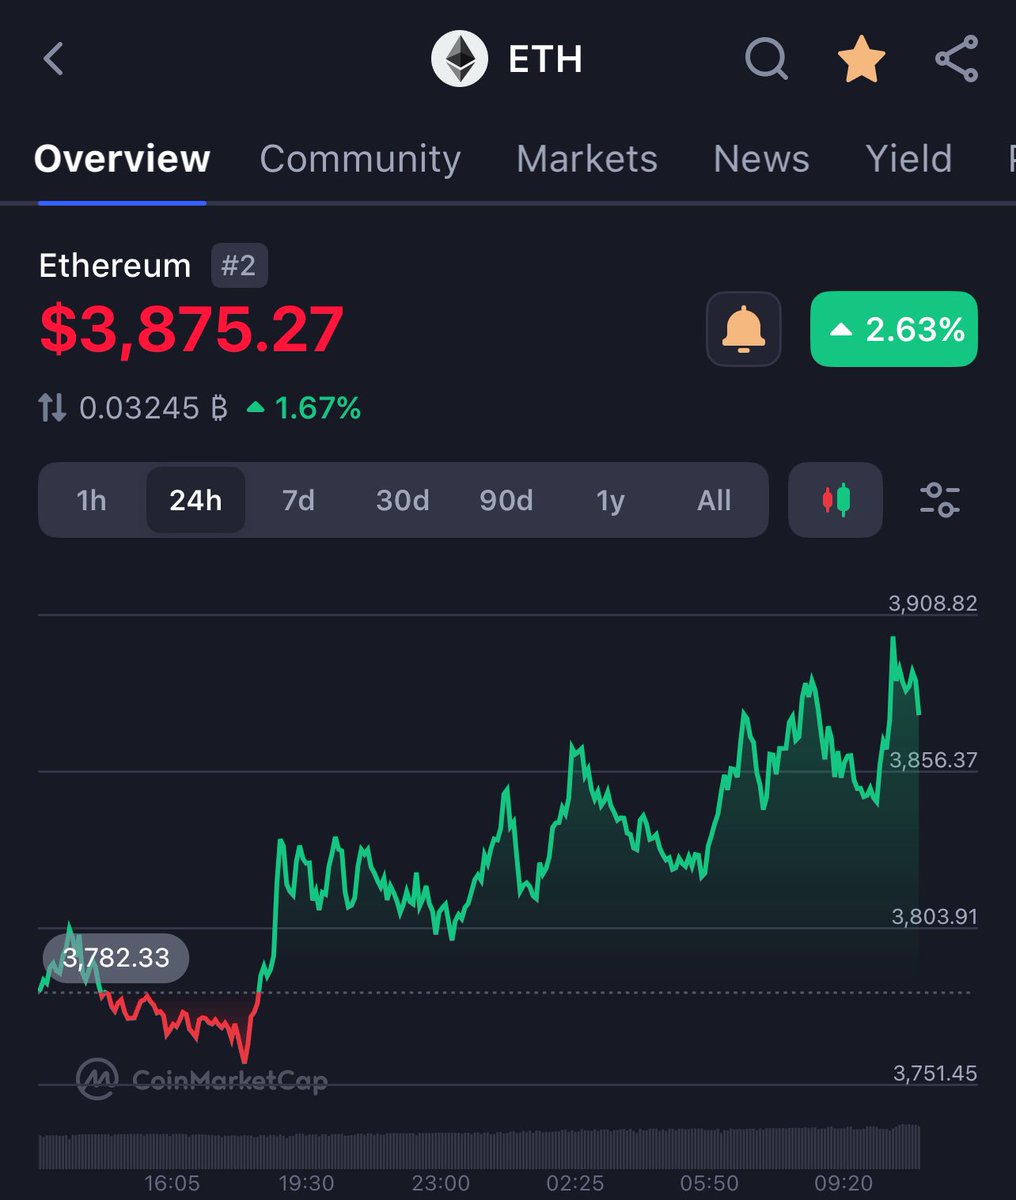
Task: Go back with the left chevron
Action: pos(54,59)
